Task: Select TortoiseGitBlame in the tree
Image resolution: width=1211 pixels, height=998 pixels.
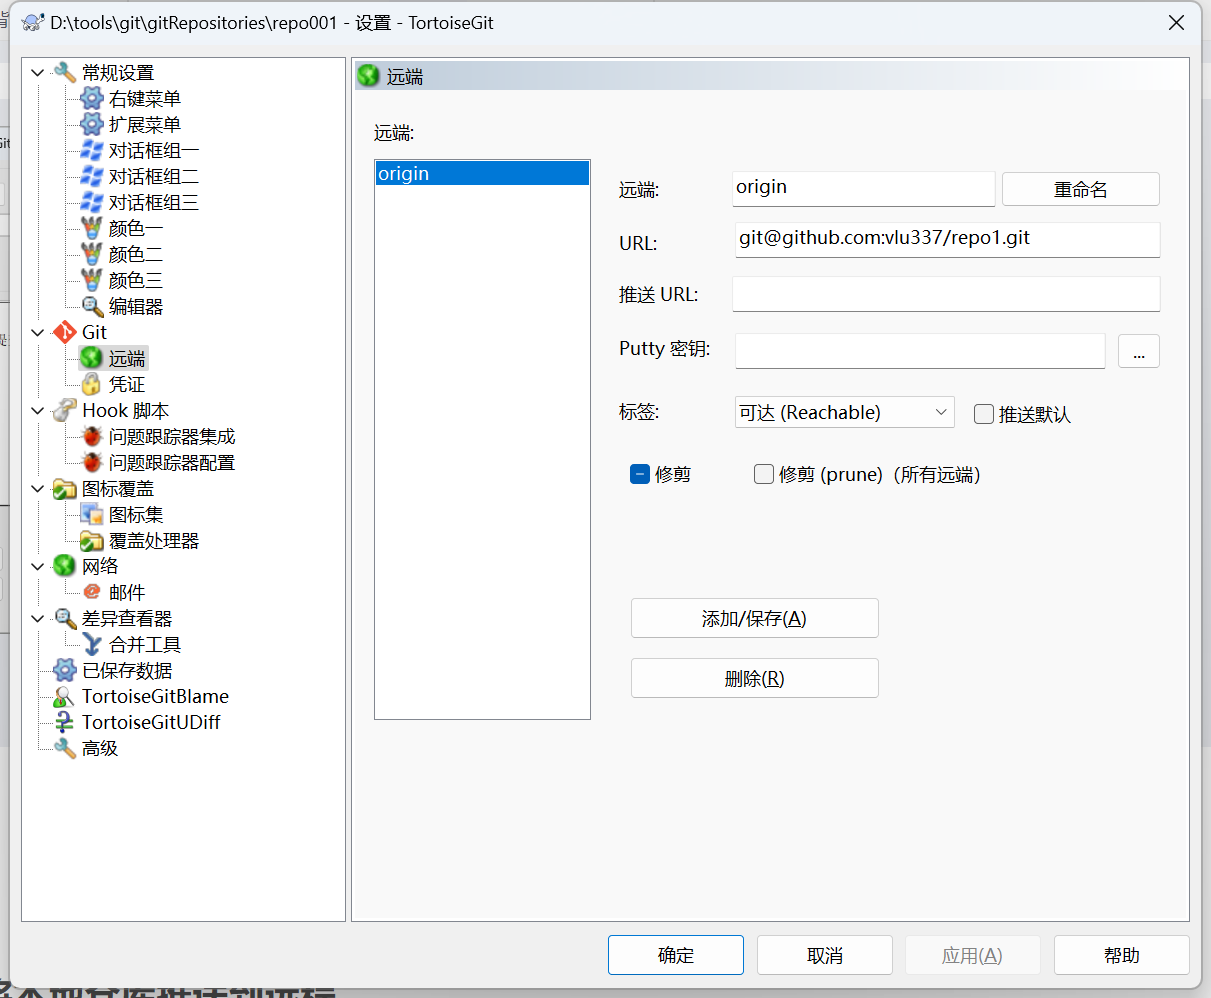Action: (155, 696)
